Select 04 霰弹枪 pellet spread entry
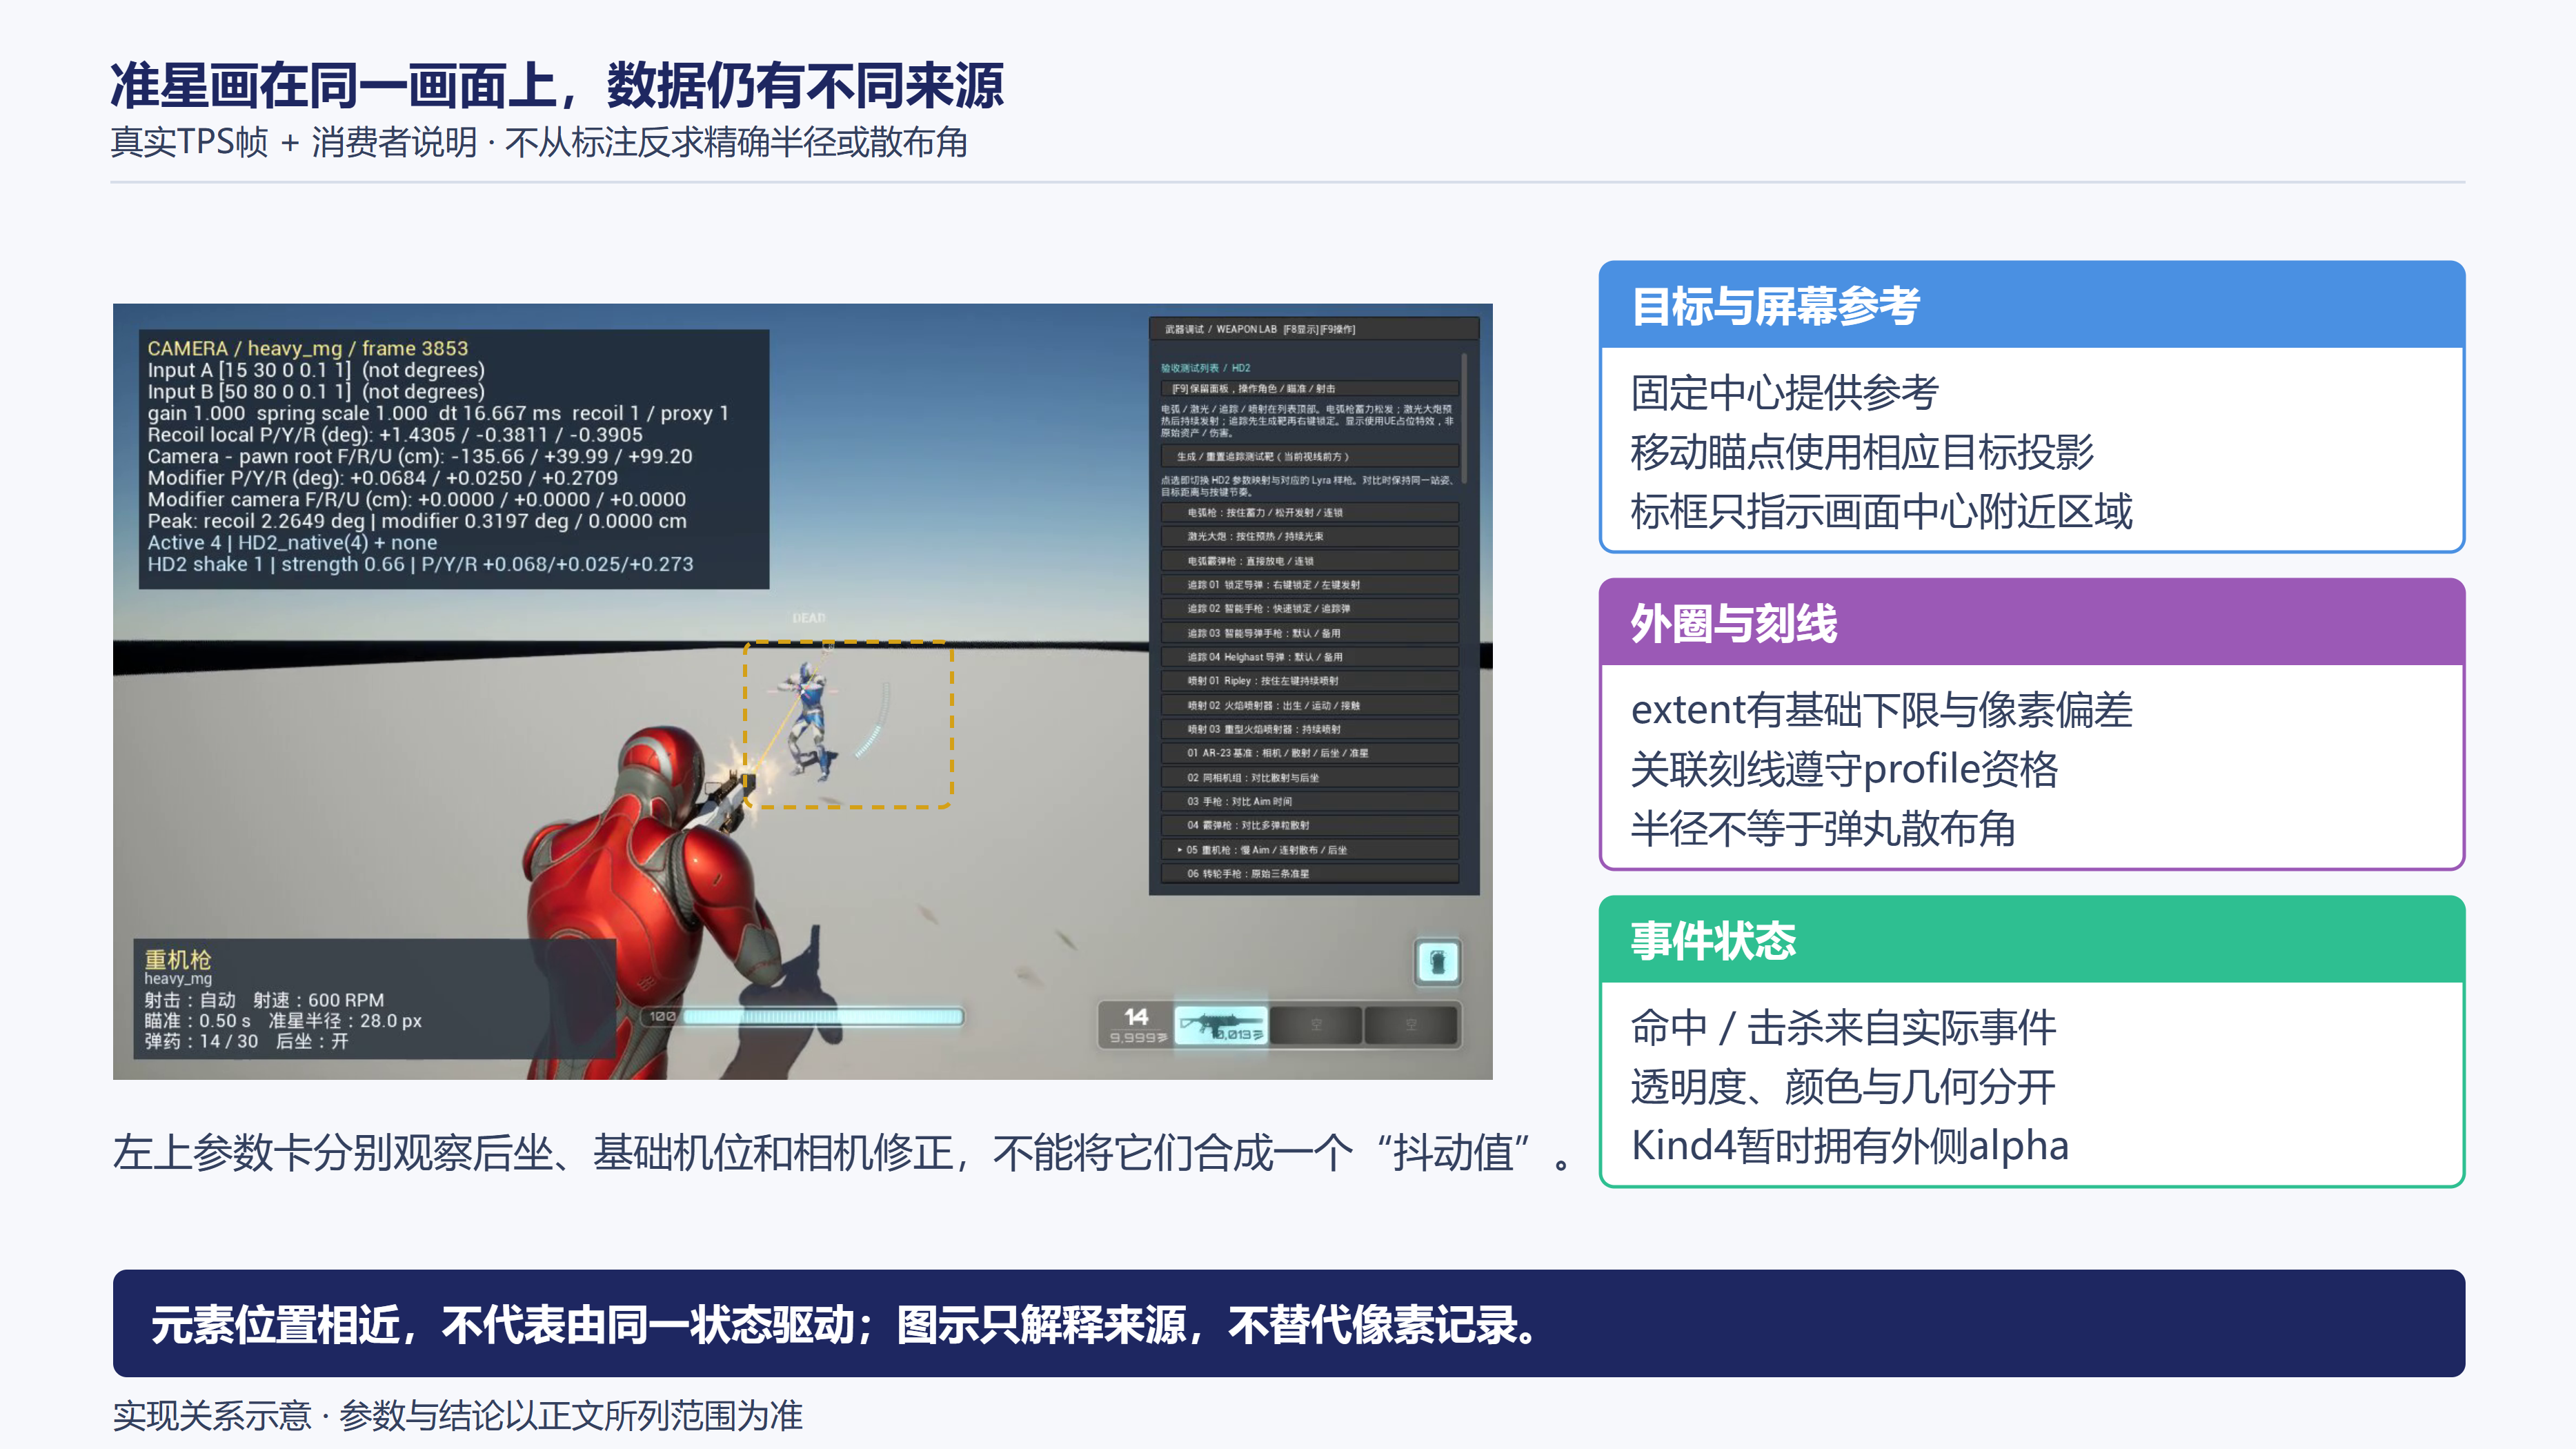The image size is (2576, 1449). point(1309,825)
